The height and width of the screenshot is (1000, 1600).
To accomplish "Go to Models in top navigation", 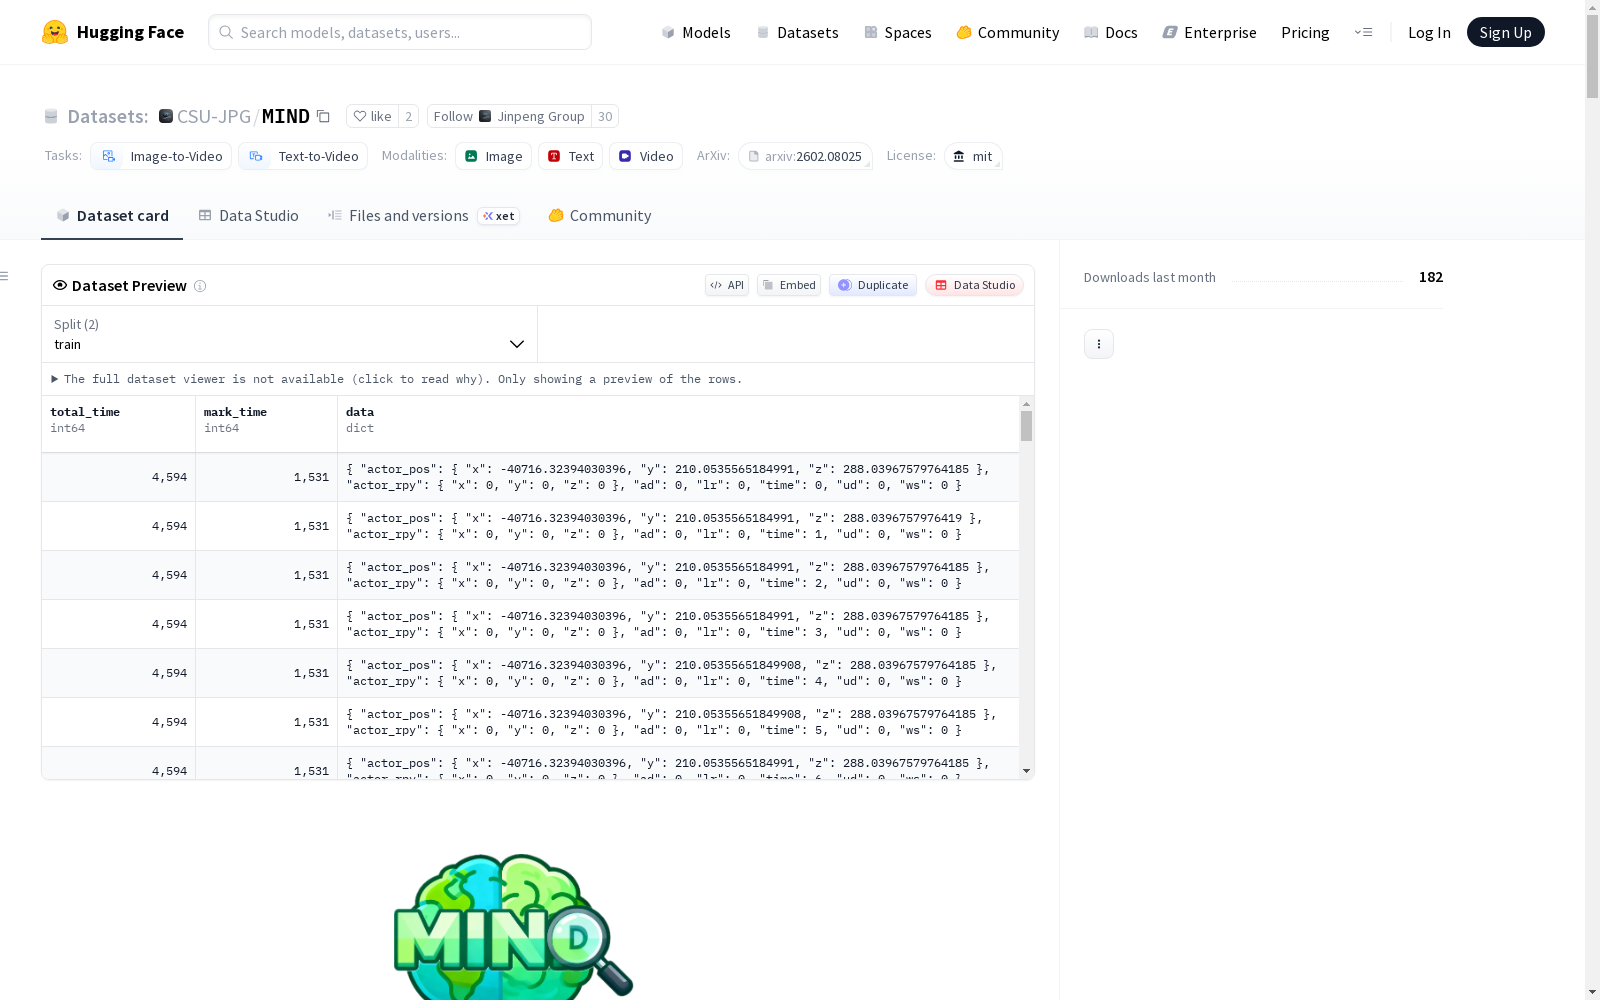I will coord(696,32).
